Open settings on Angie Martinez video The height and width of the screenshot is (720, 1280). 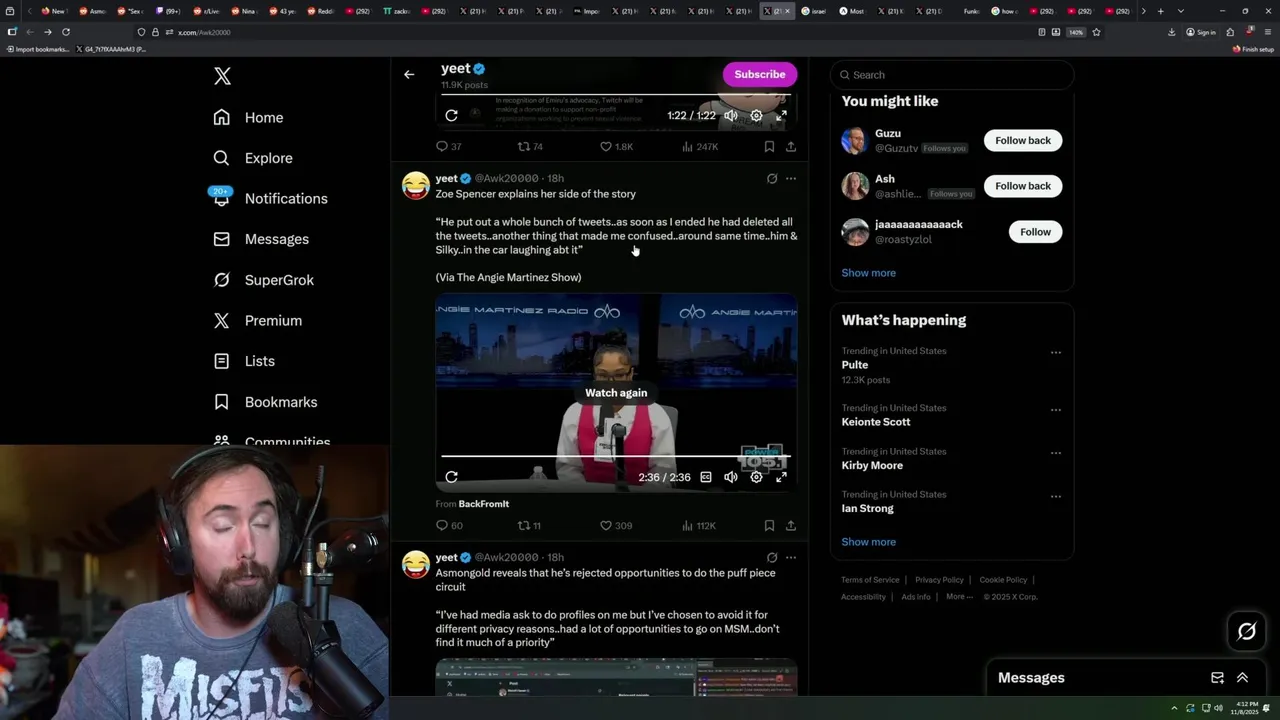tap(756, 477)
